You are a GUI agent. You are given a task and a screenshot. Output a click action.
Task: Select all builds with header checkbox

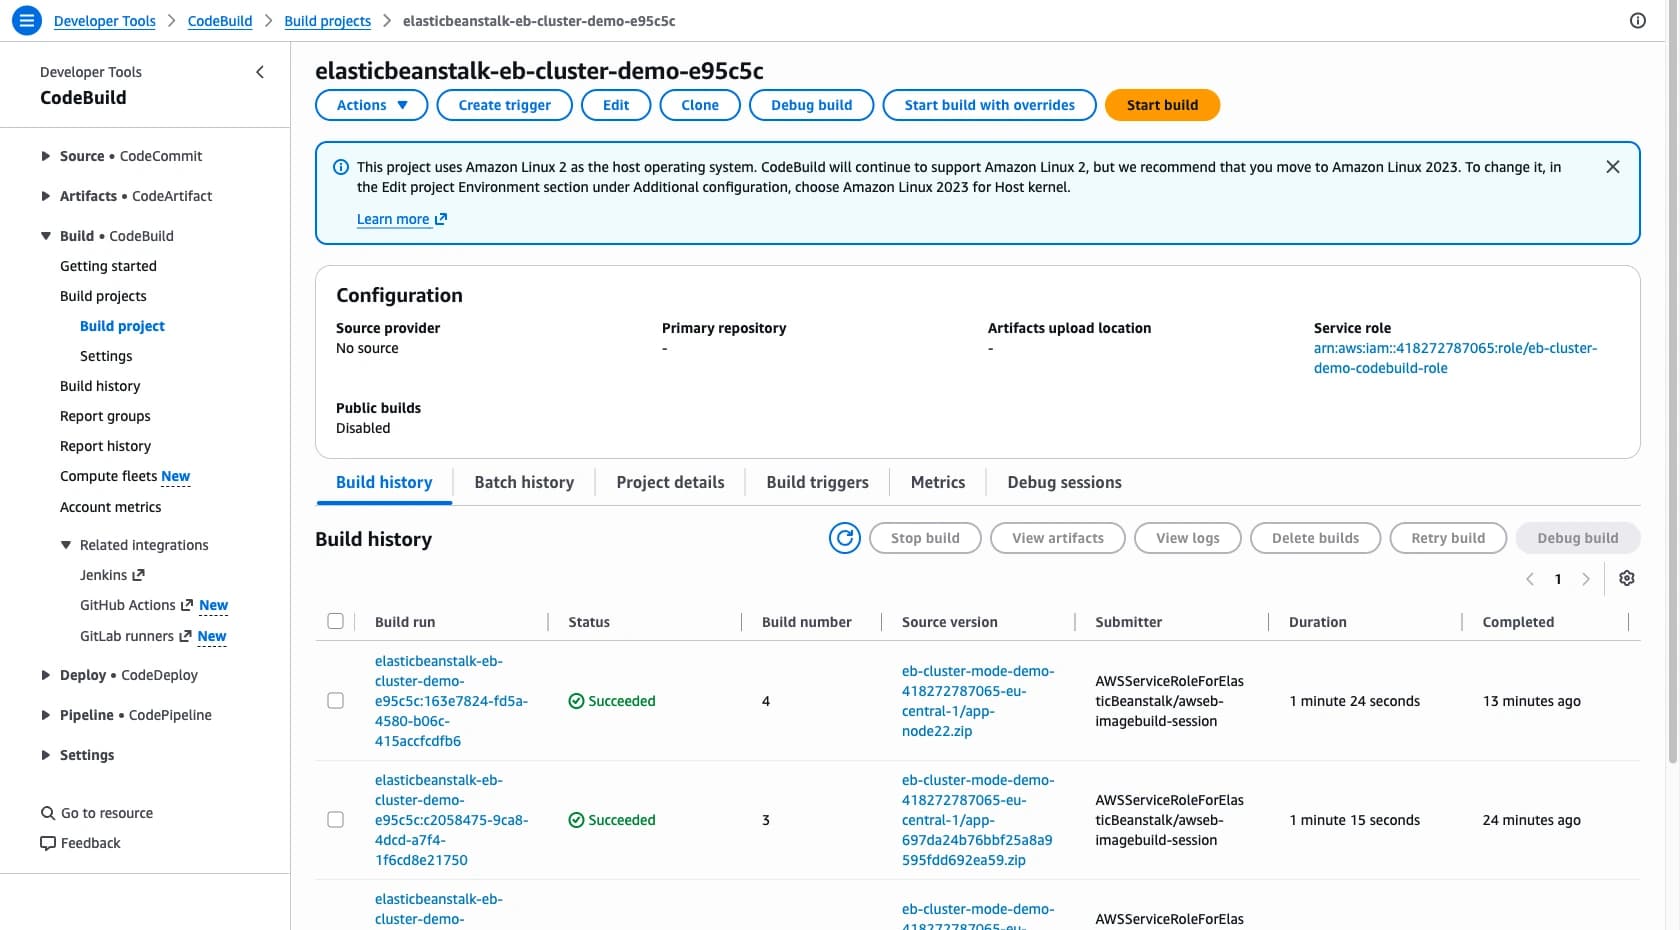(336, 621)
